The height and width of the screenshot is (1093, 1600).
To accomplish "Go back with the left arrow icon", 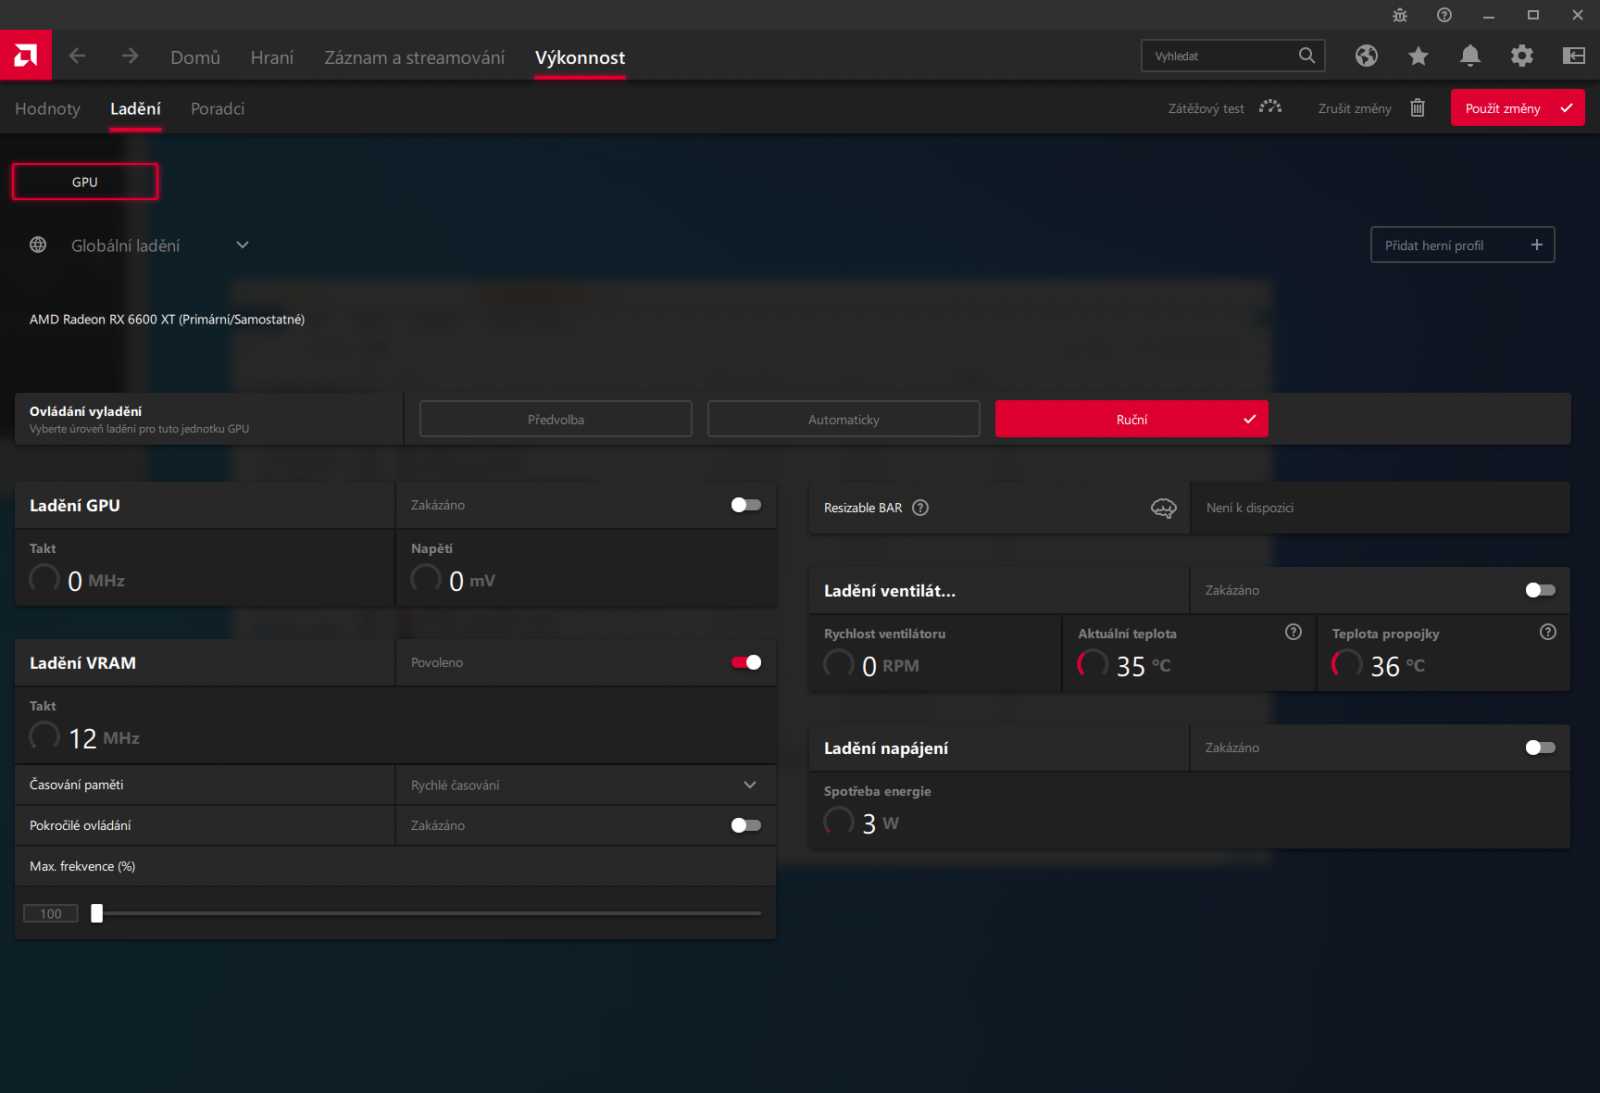I will pos(77,56).
